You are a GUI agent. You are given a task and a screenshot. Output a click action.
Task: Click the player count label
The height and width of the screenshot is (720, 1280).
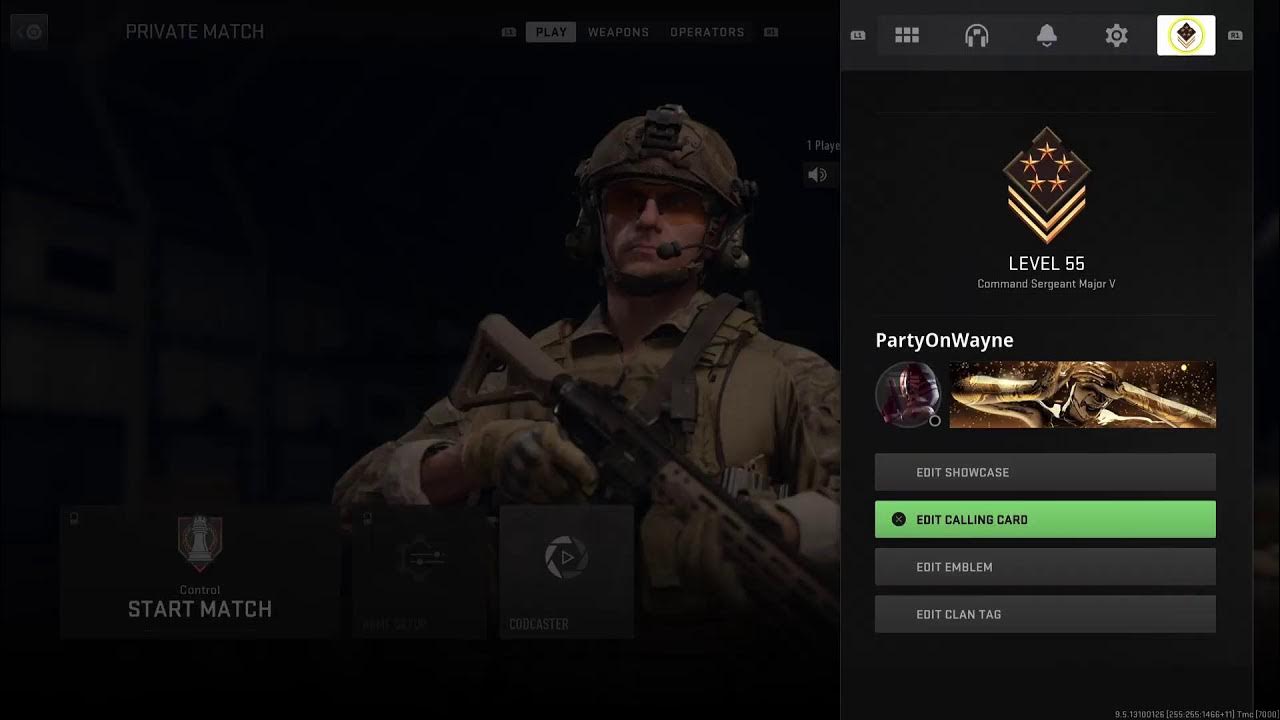pos(823,146)
